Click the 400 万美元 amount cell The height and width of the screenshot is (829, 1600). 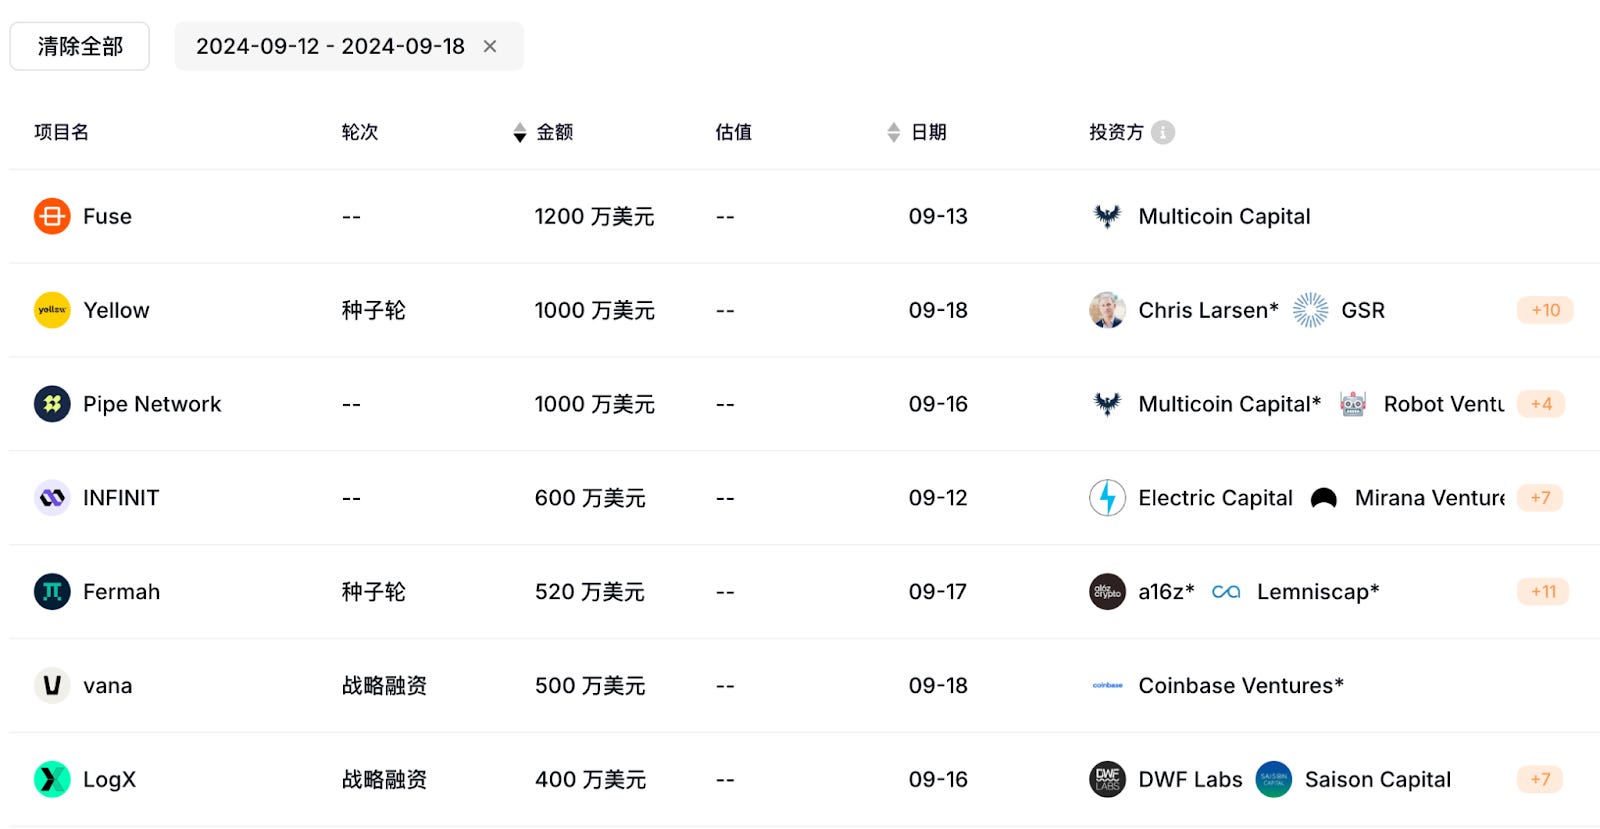[x=590, y=780]
